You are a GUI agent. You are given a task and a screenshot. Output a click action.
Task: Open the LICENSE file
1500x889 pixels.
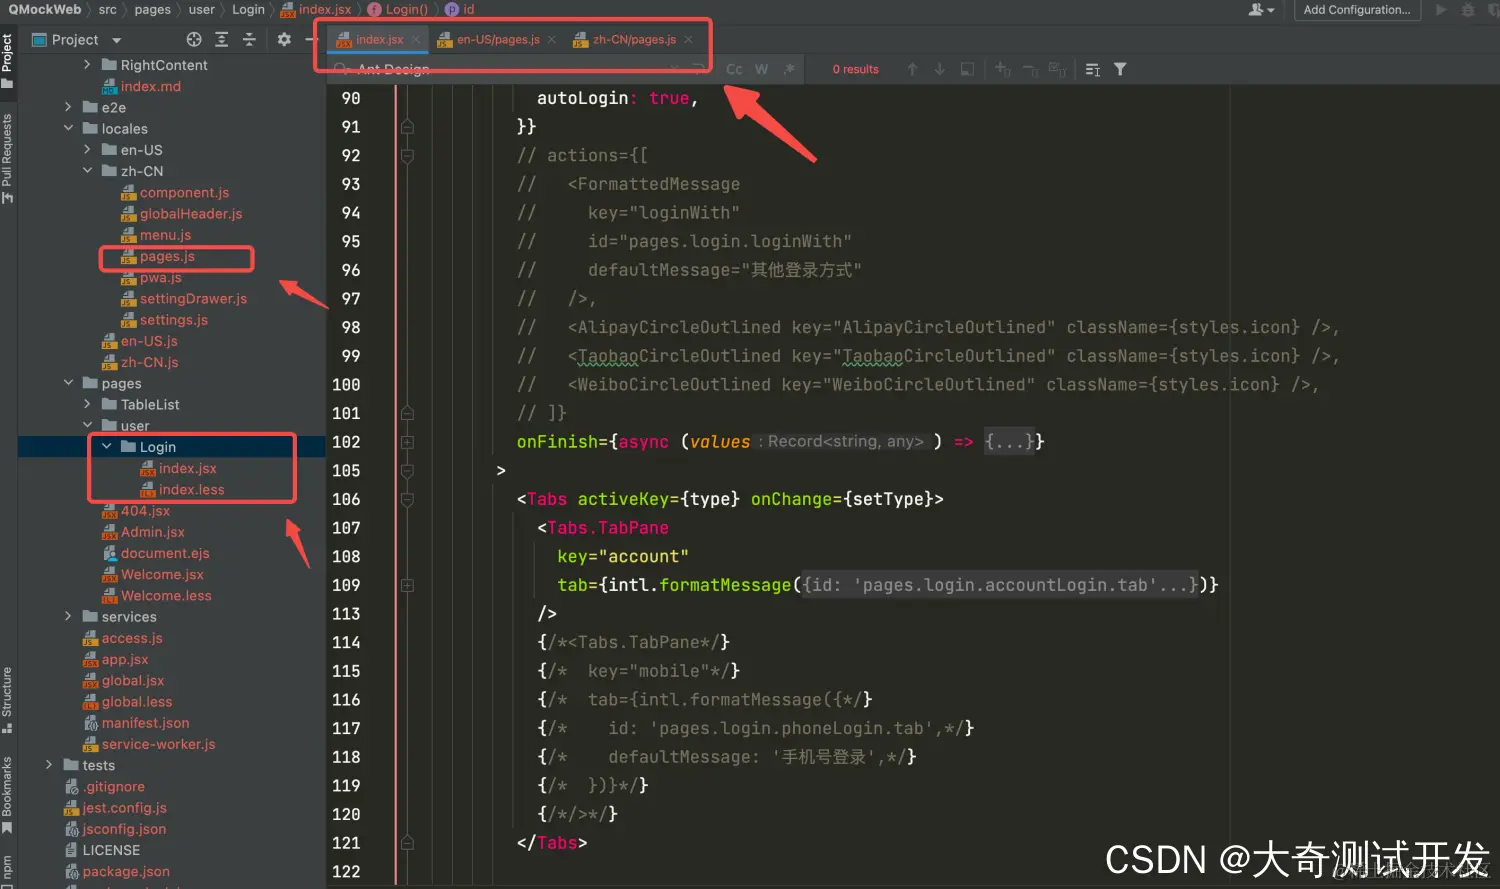click(x=110, y=850)
